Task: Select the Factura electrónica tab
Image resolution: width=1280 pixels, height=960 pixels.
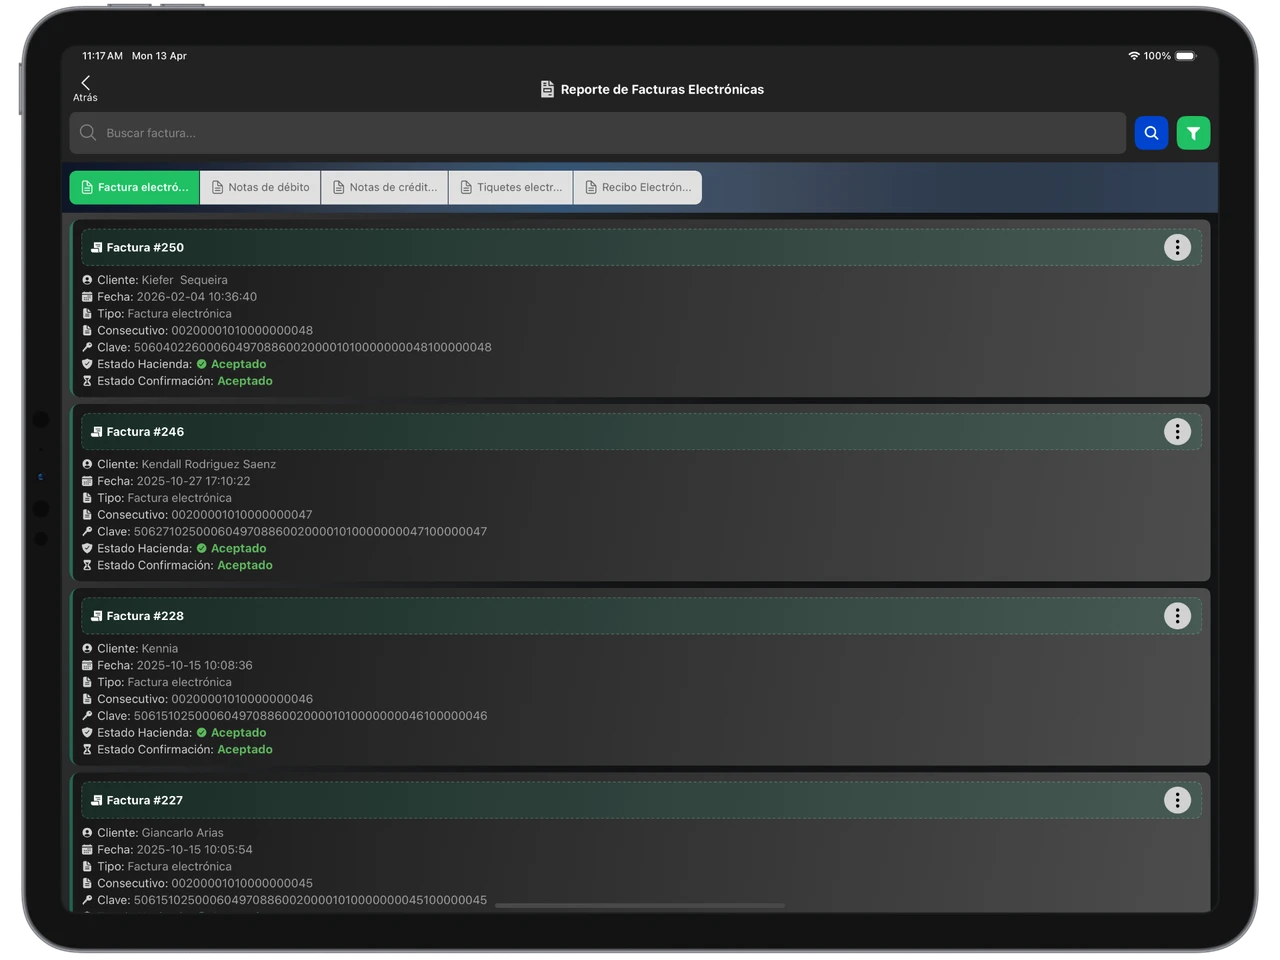Action: pos(135,187)
